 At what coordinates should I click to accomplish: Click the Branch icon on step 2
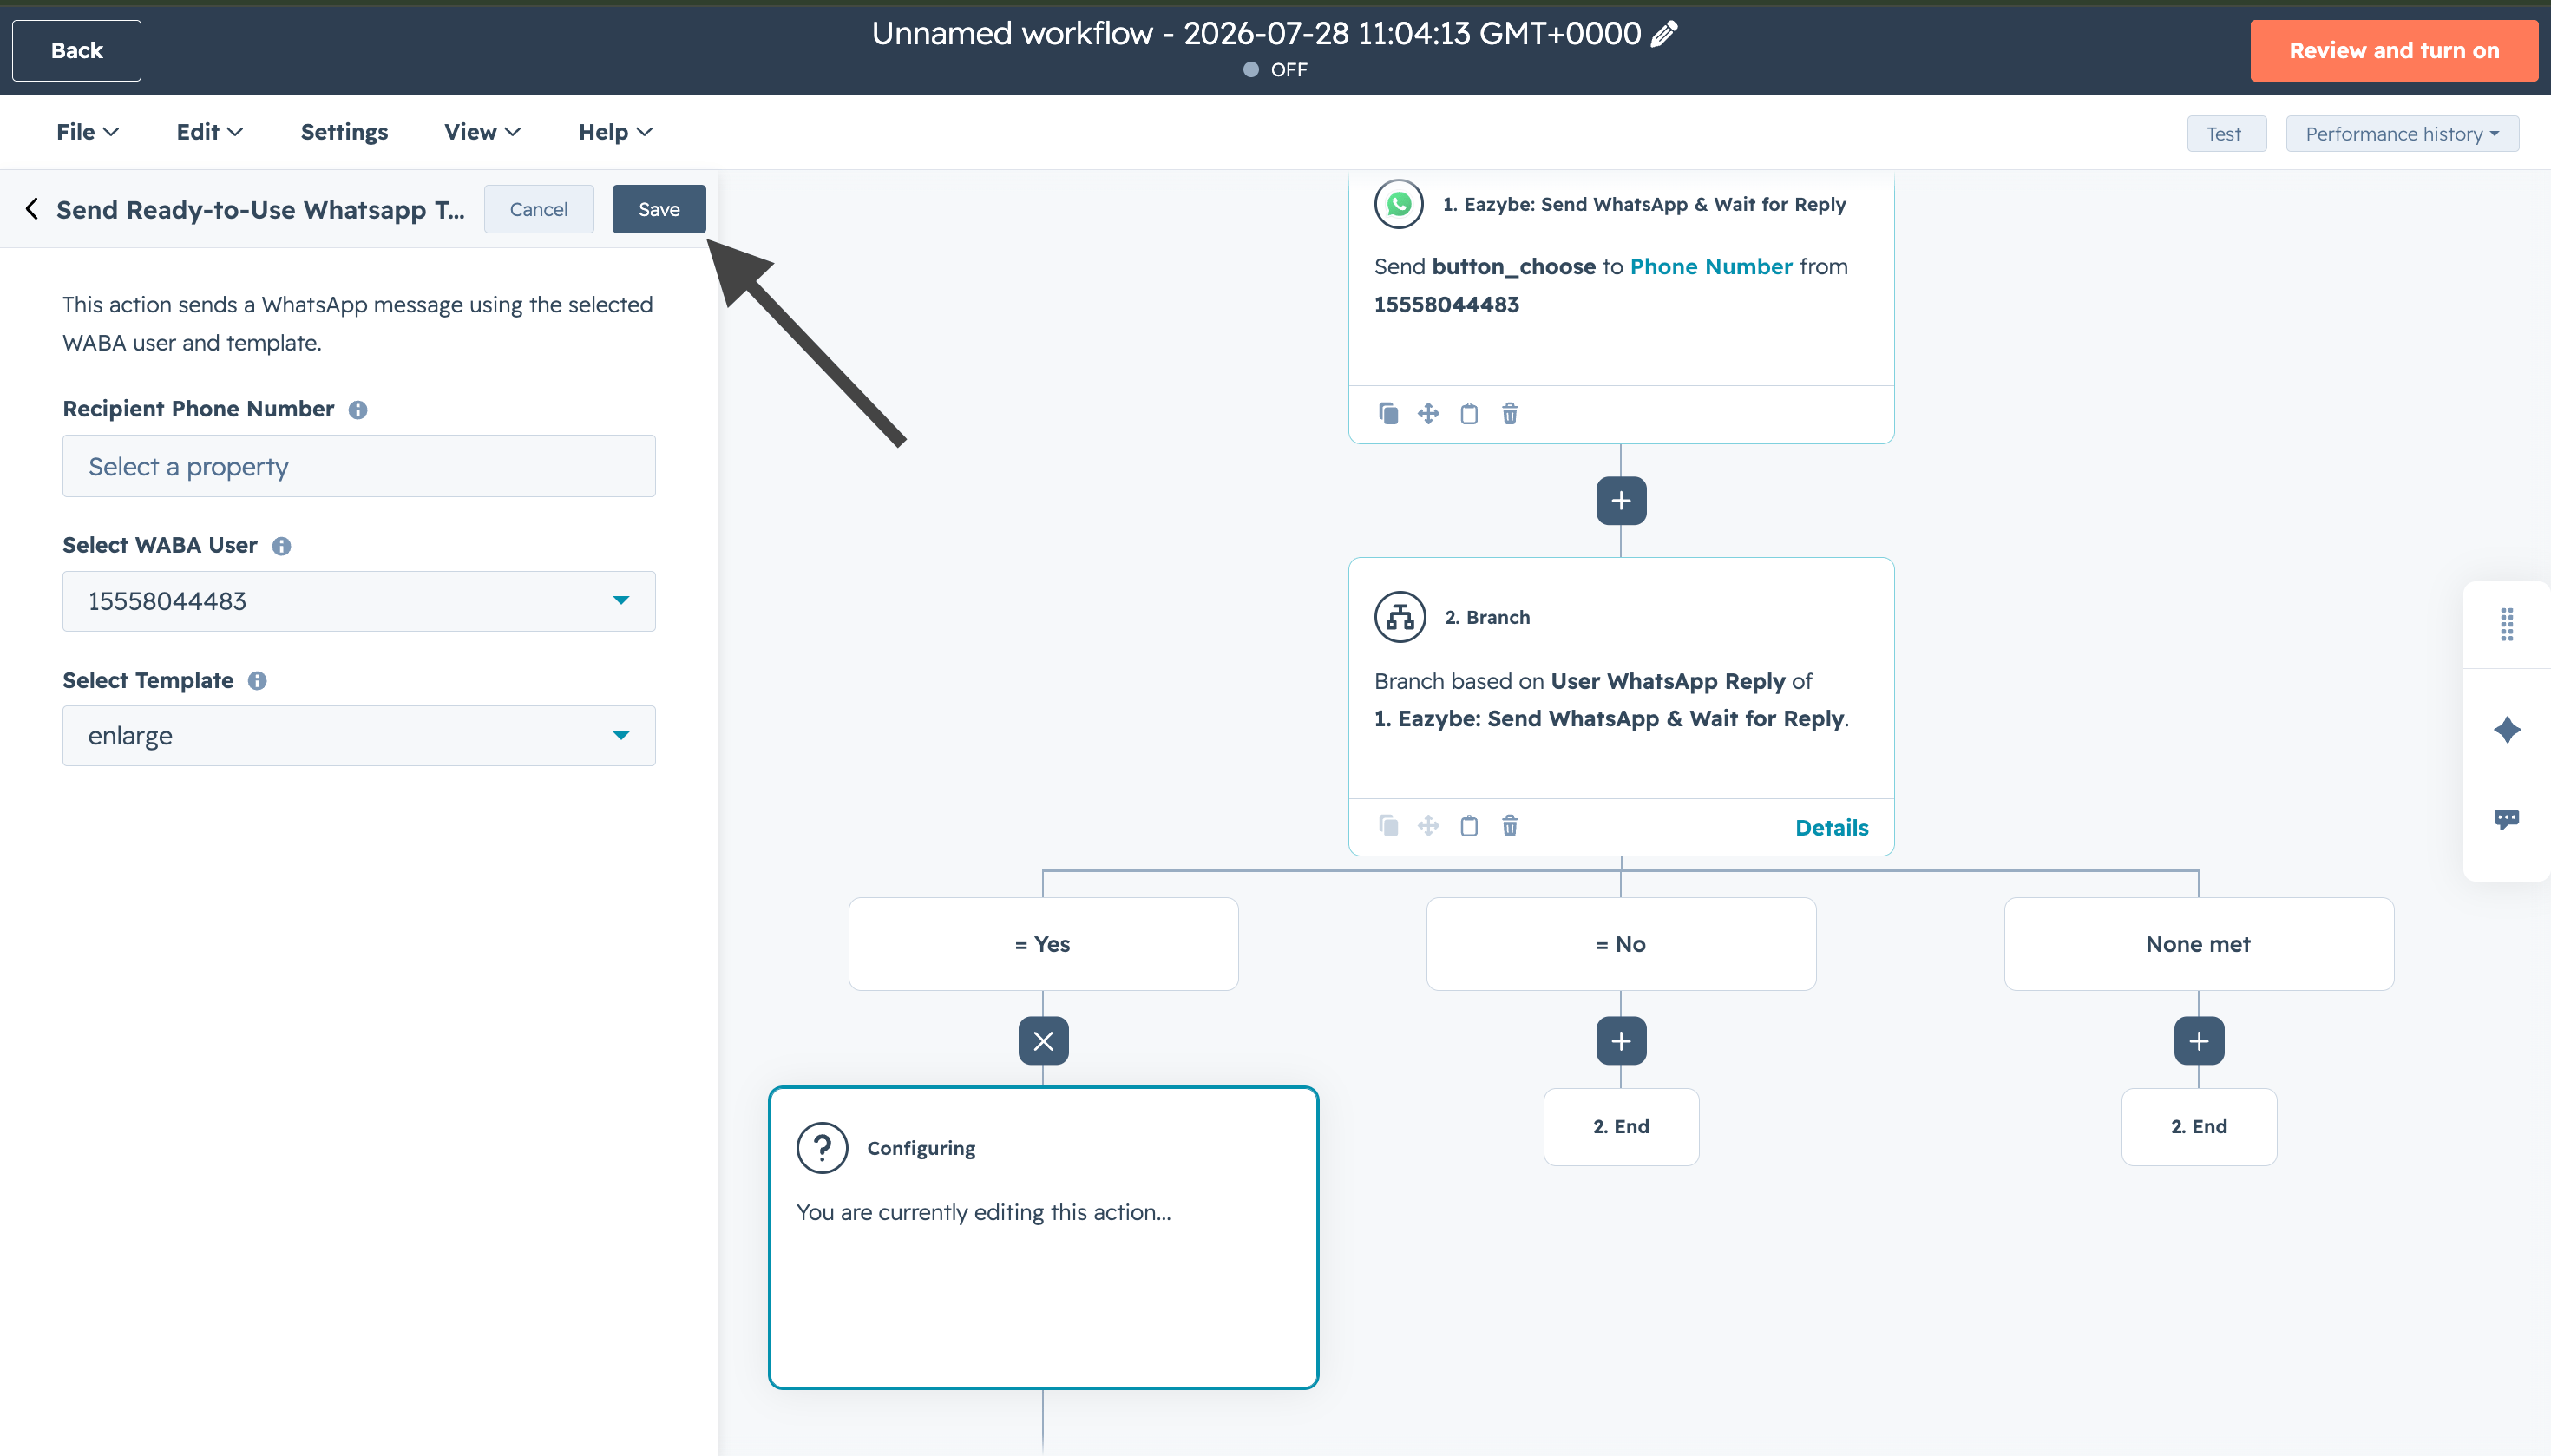(x=1400, y=617)
